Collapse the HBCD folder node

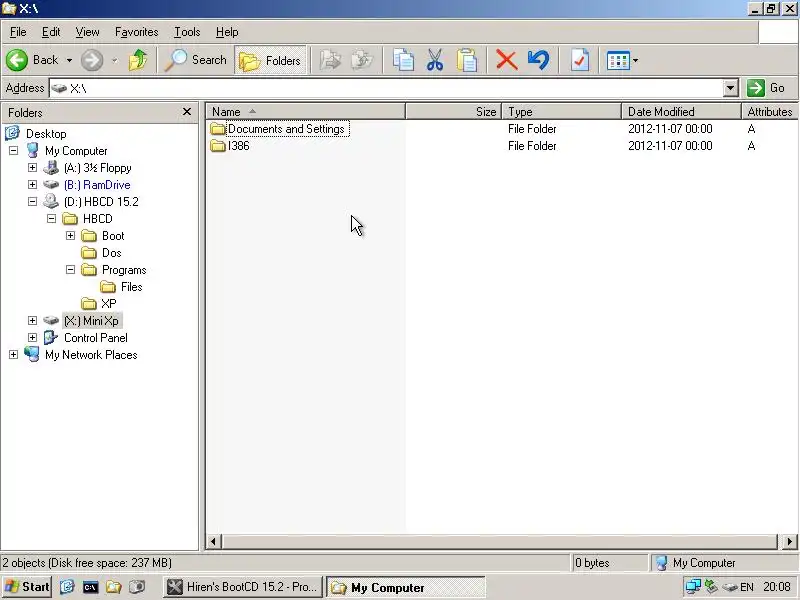point(52,218)
